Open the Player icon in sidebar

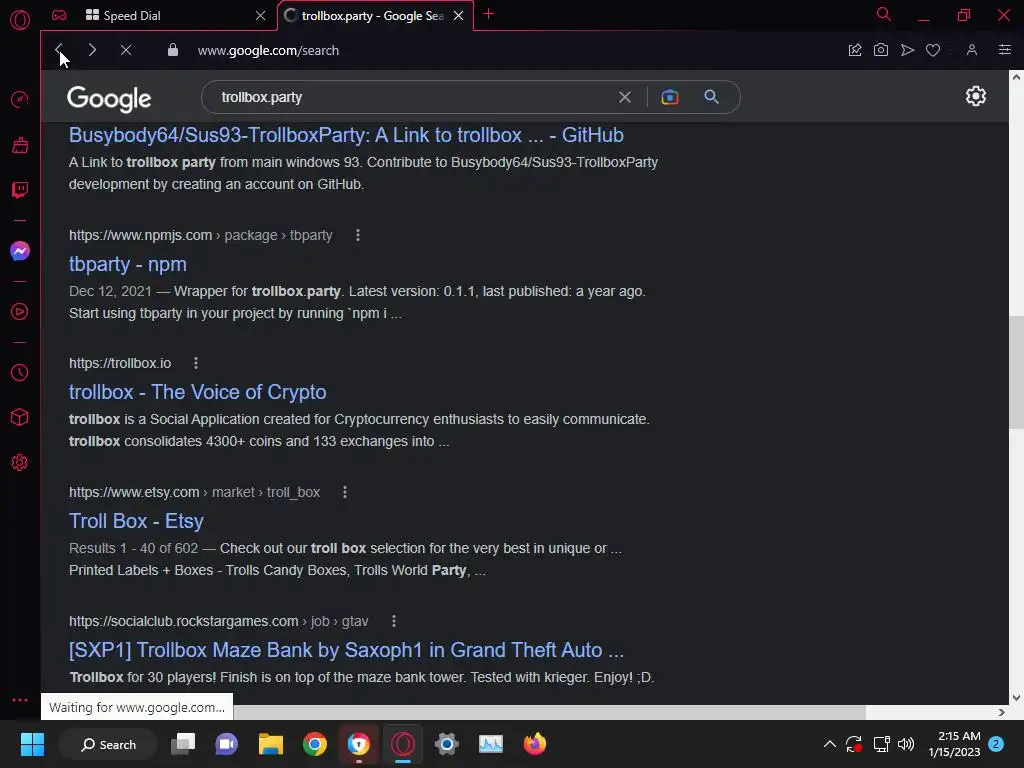tap(20, 312)
